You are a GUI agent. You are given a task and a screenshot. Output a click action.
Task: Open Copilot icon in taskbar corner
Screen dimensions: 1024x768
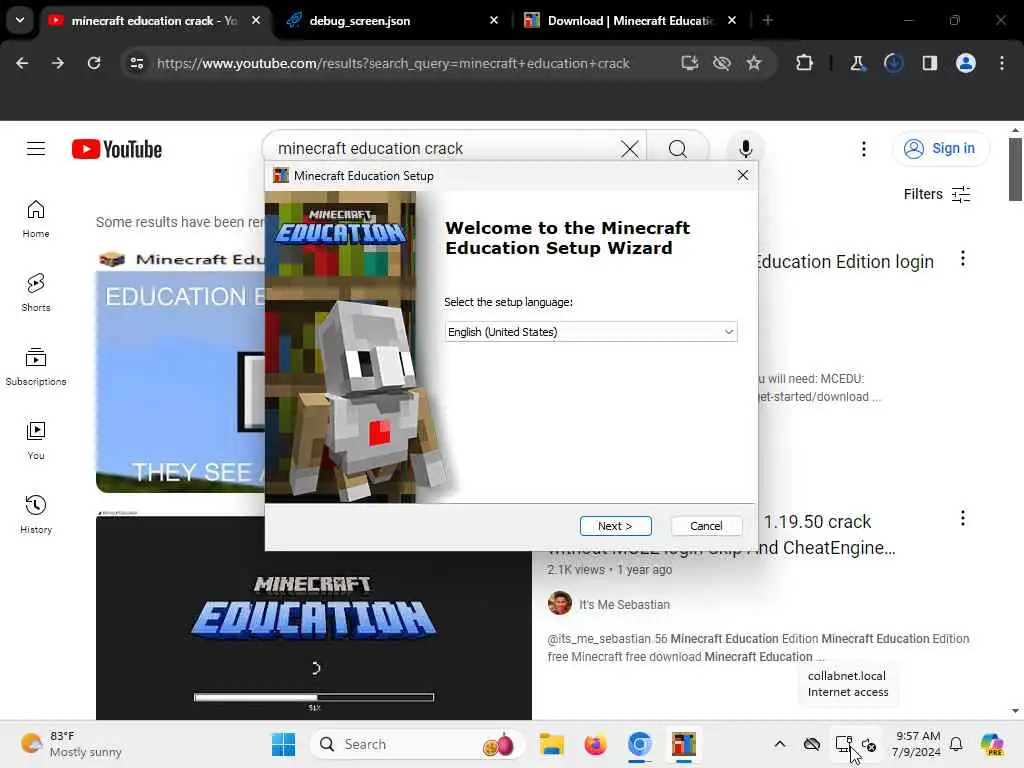tap(992, 744)
